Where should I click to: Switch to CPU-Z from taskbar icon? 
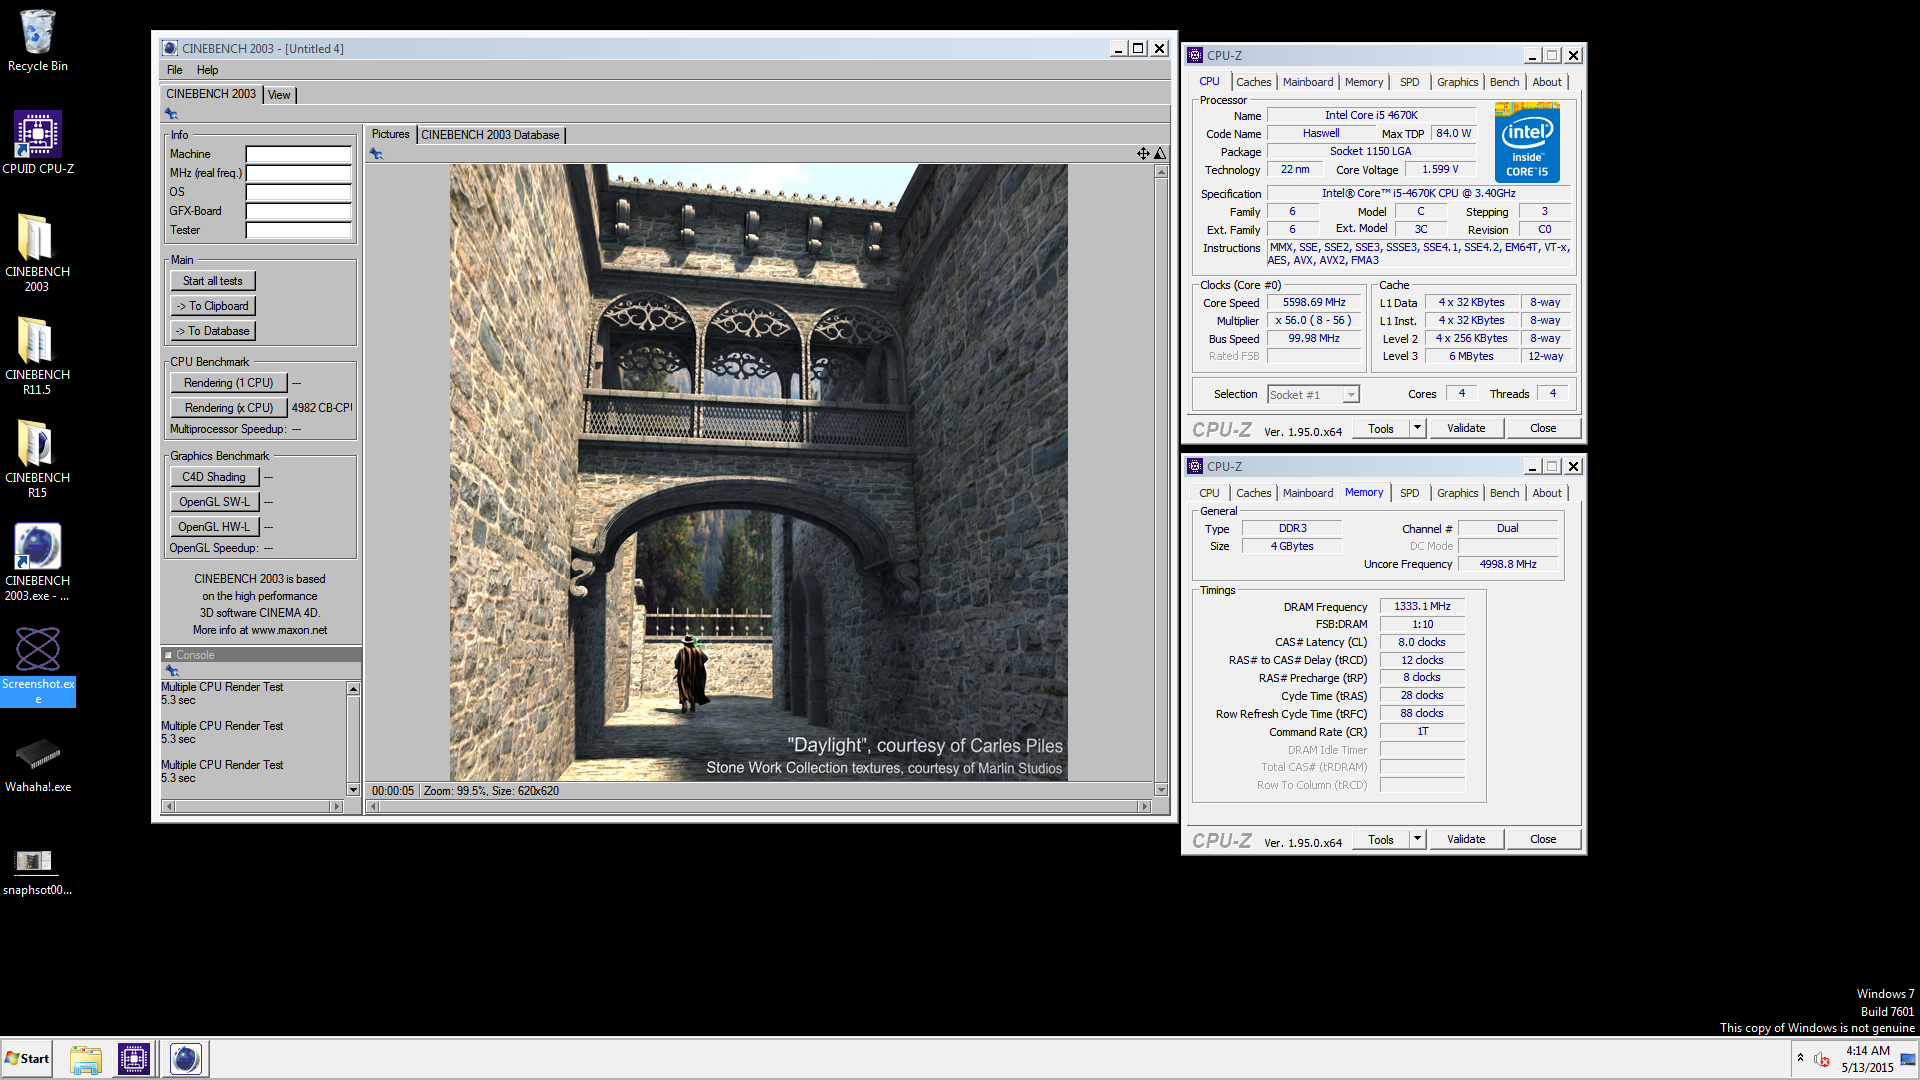click(133, 1059)
